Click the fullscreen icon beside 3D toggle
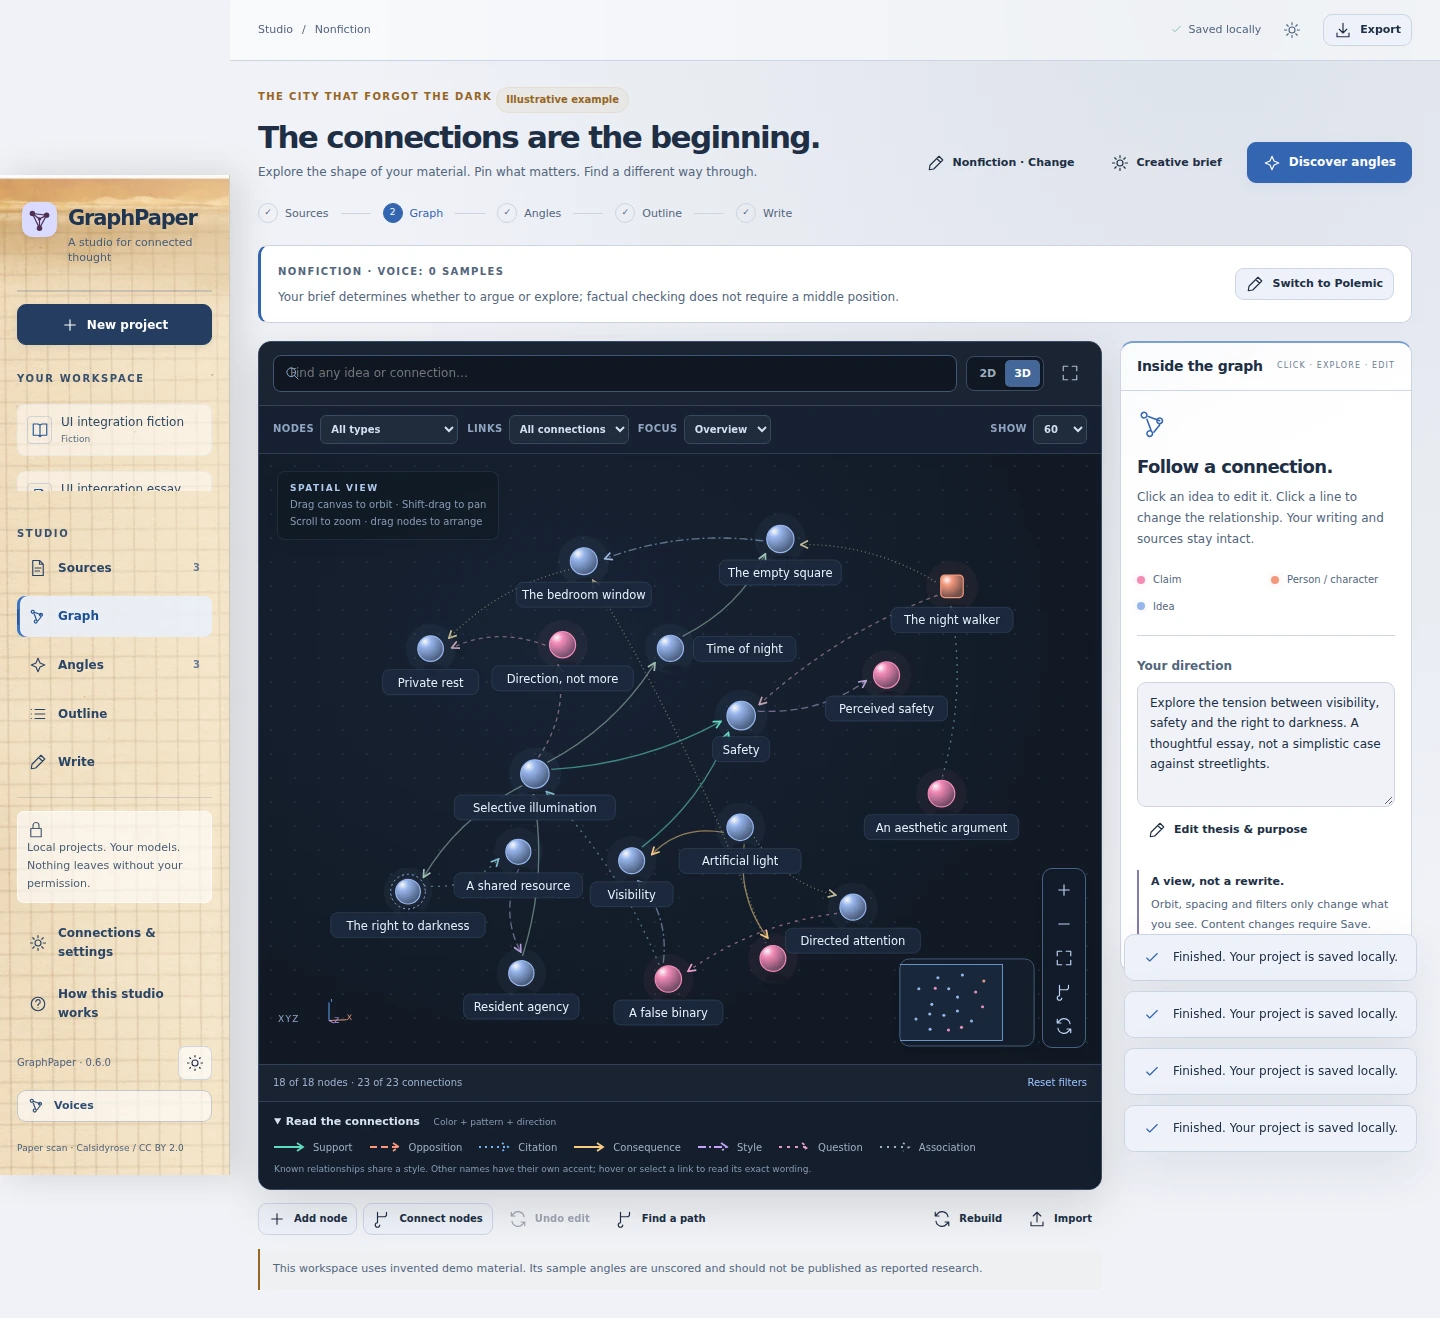The height and width of the screenshot is (1318, 1440). click(1070, 373)
